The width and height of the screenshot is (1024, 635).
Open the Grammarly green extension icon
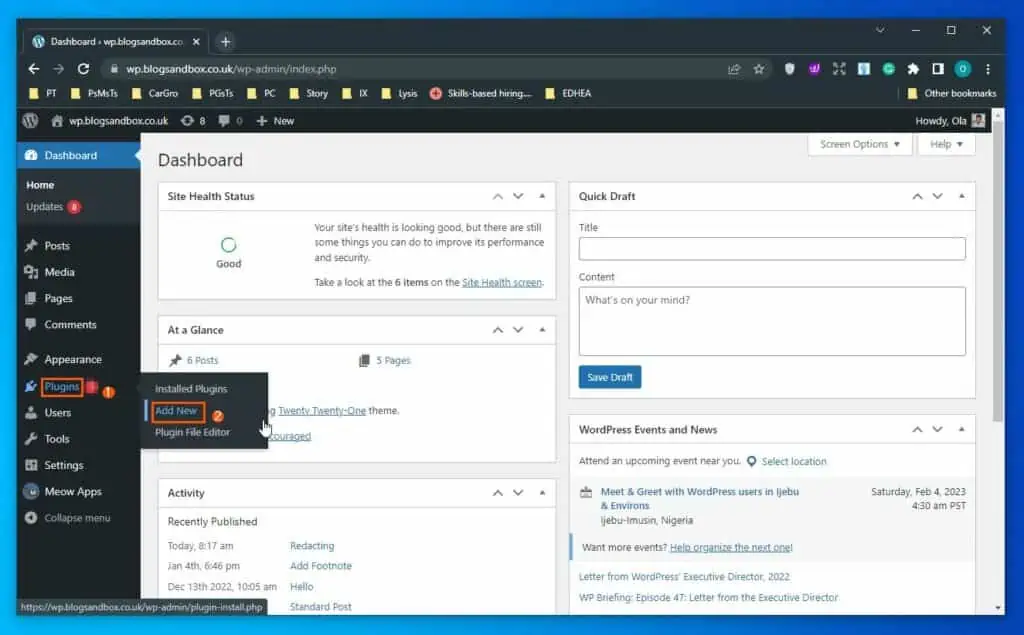(x=888, y=69)
